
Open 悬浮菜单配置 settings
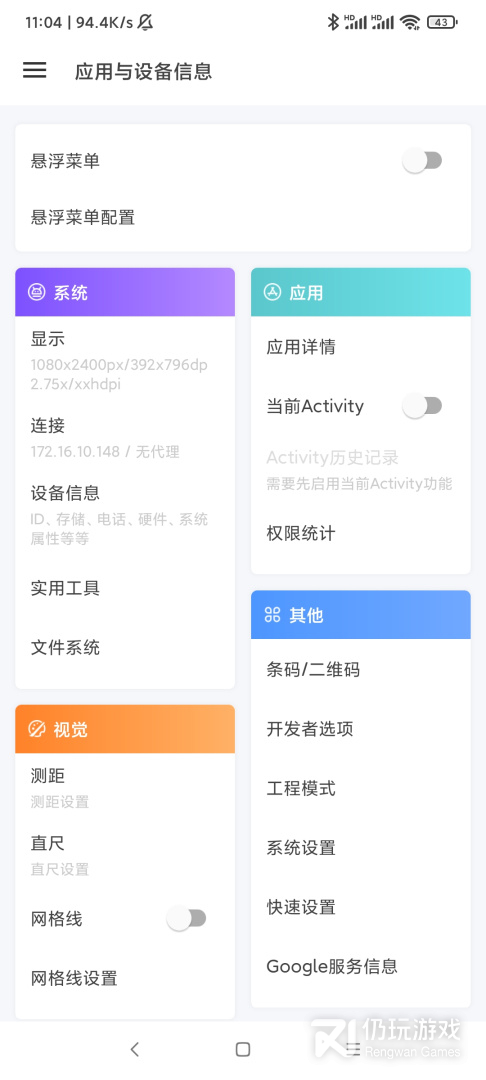pos(243,218)
